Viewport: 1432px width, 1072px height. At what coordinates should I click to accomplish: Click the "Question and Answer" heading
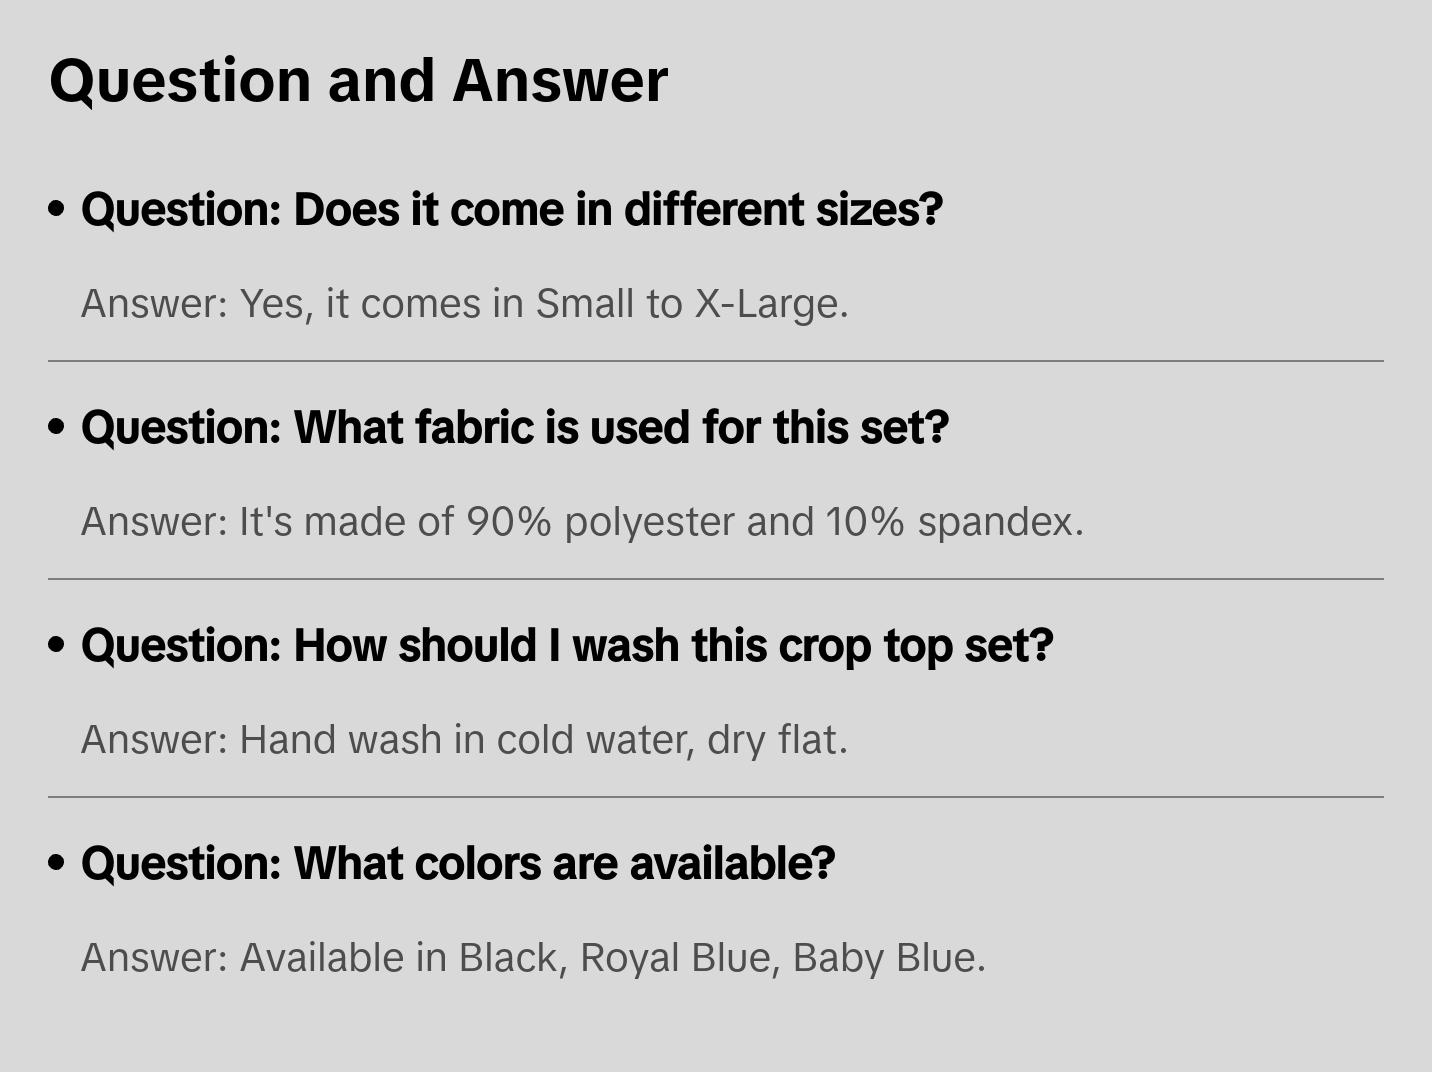358,81
